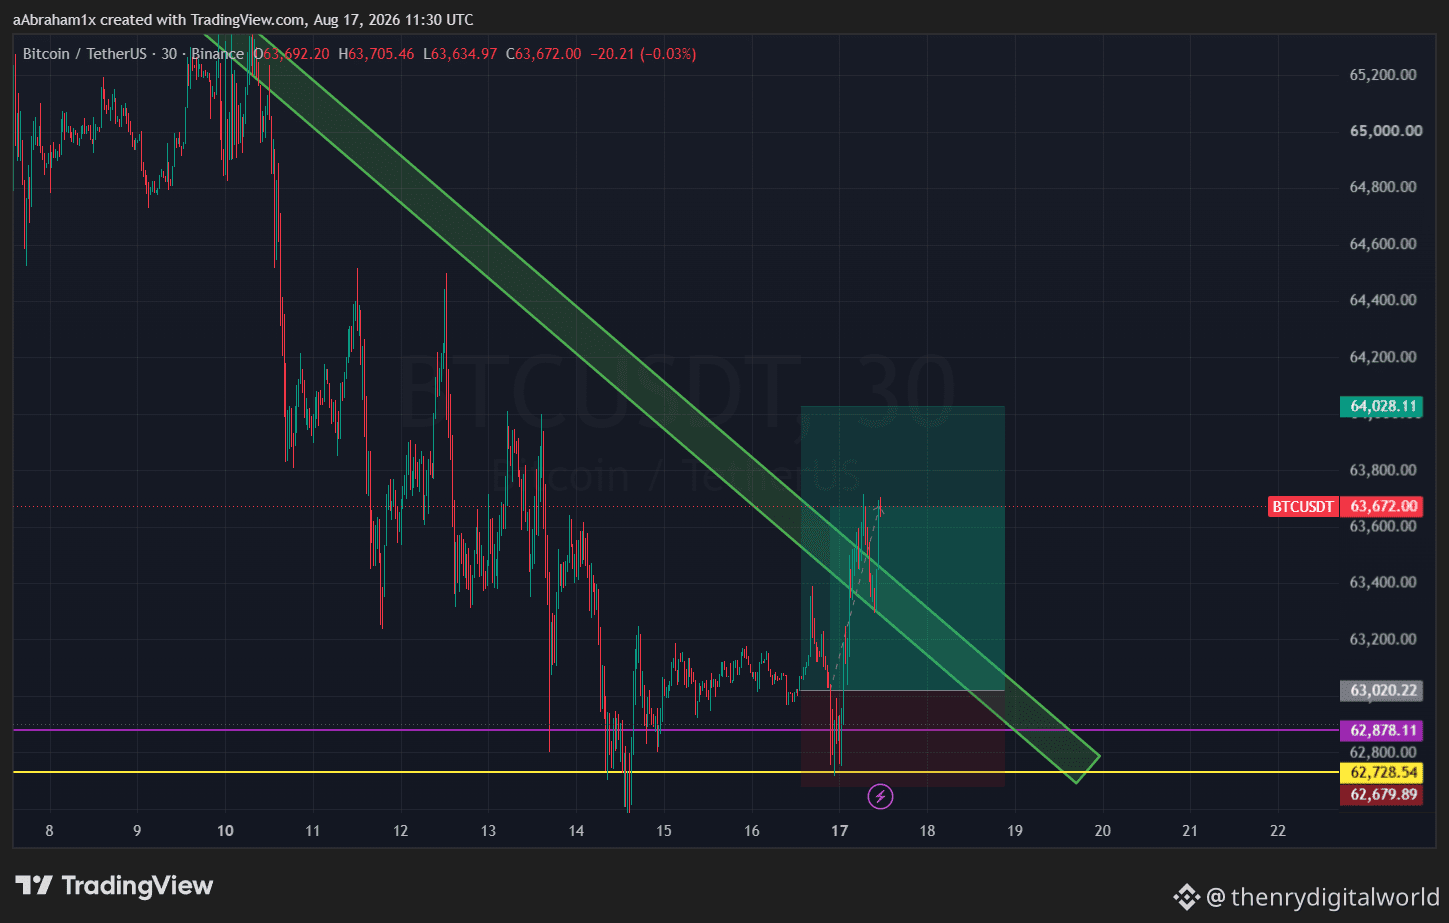This screenshot has height=923, width=1449.
Task: Click the high value H63,705.46
Action: pos(376,54)
